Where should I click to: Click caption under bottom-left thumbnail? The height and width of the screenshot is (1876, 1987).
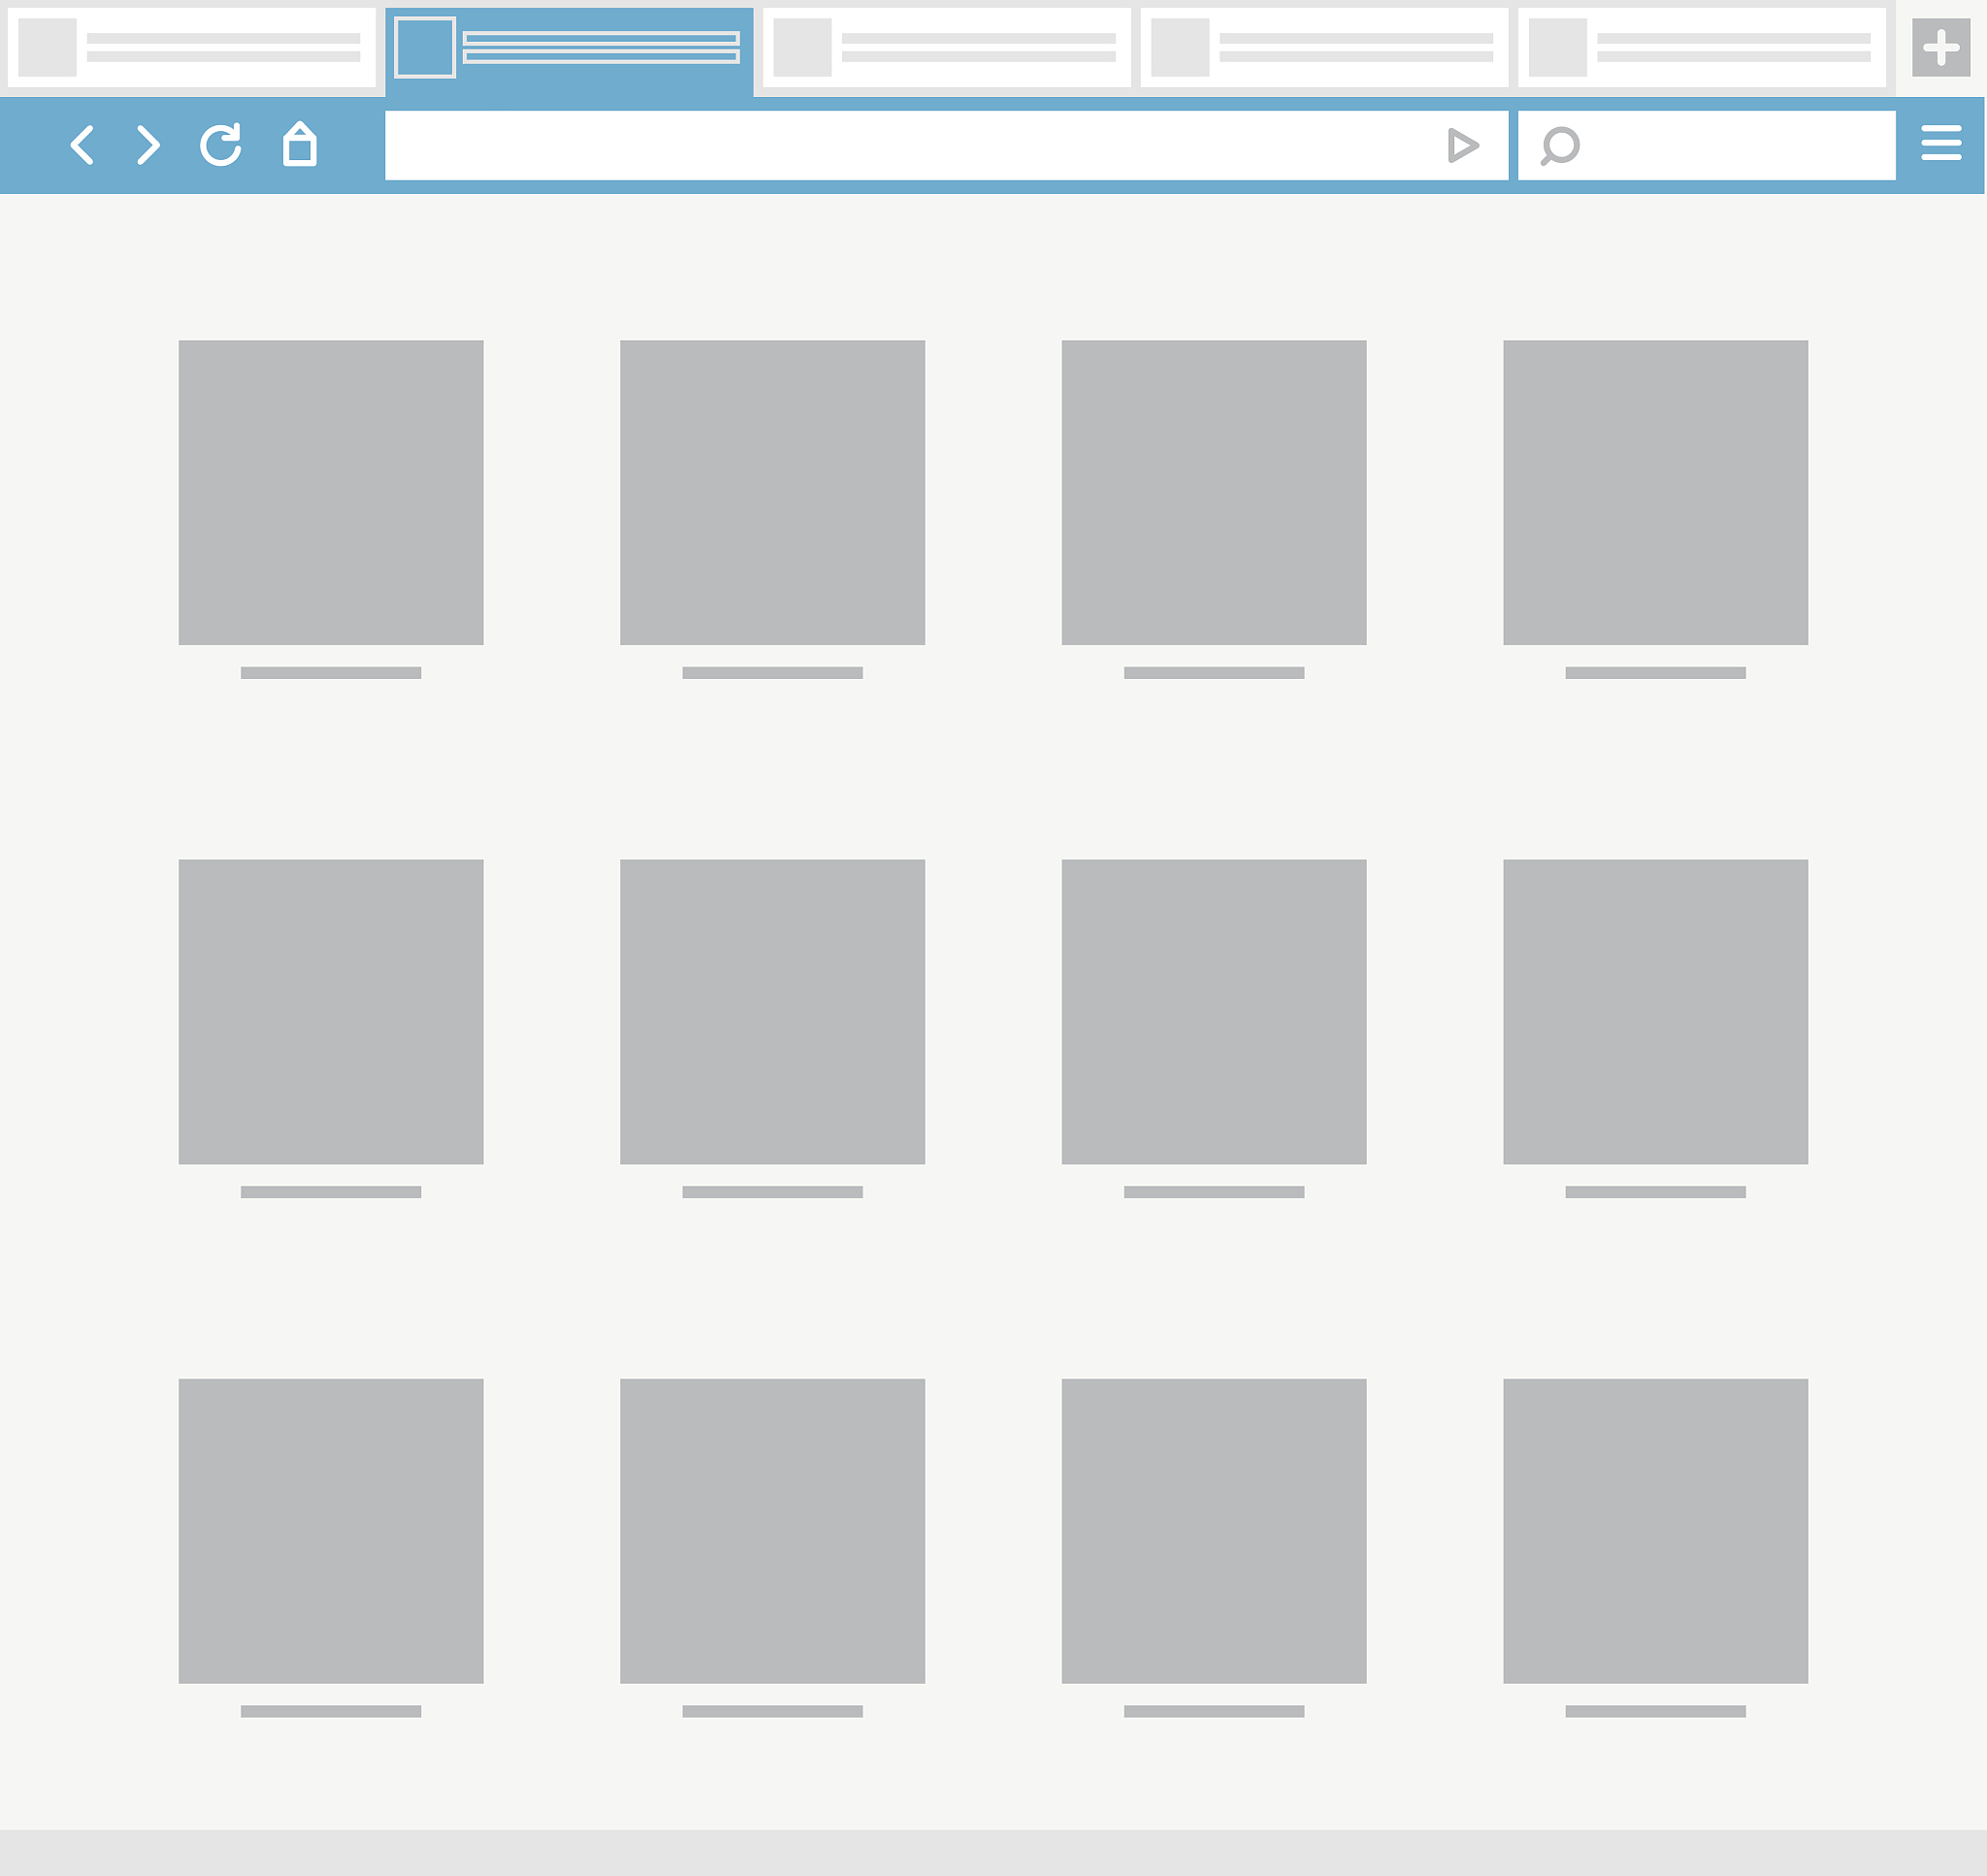331,1711
